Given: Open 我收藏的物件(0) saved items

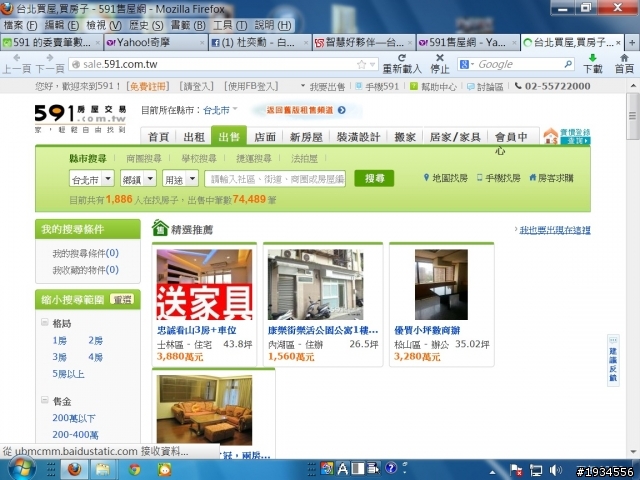Looking at the screenshot, I should (x=85, y=270).
